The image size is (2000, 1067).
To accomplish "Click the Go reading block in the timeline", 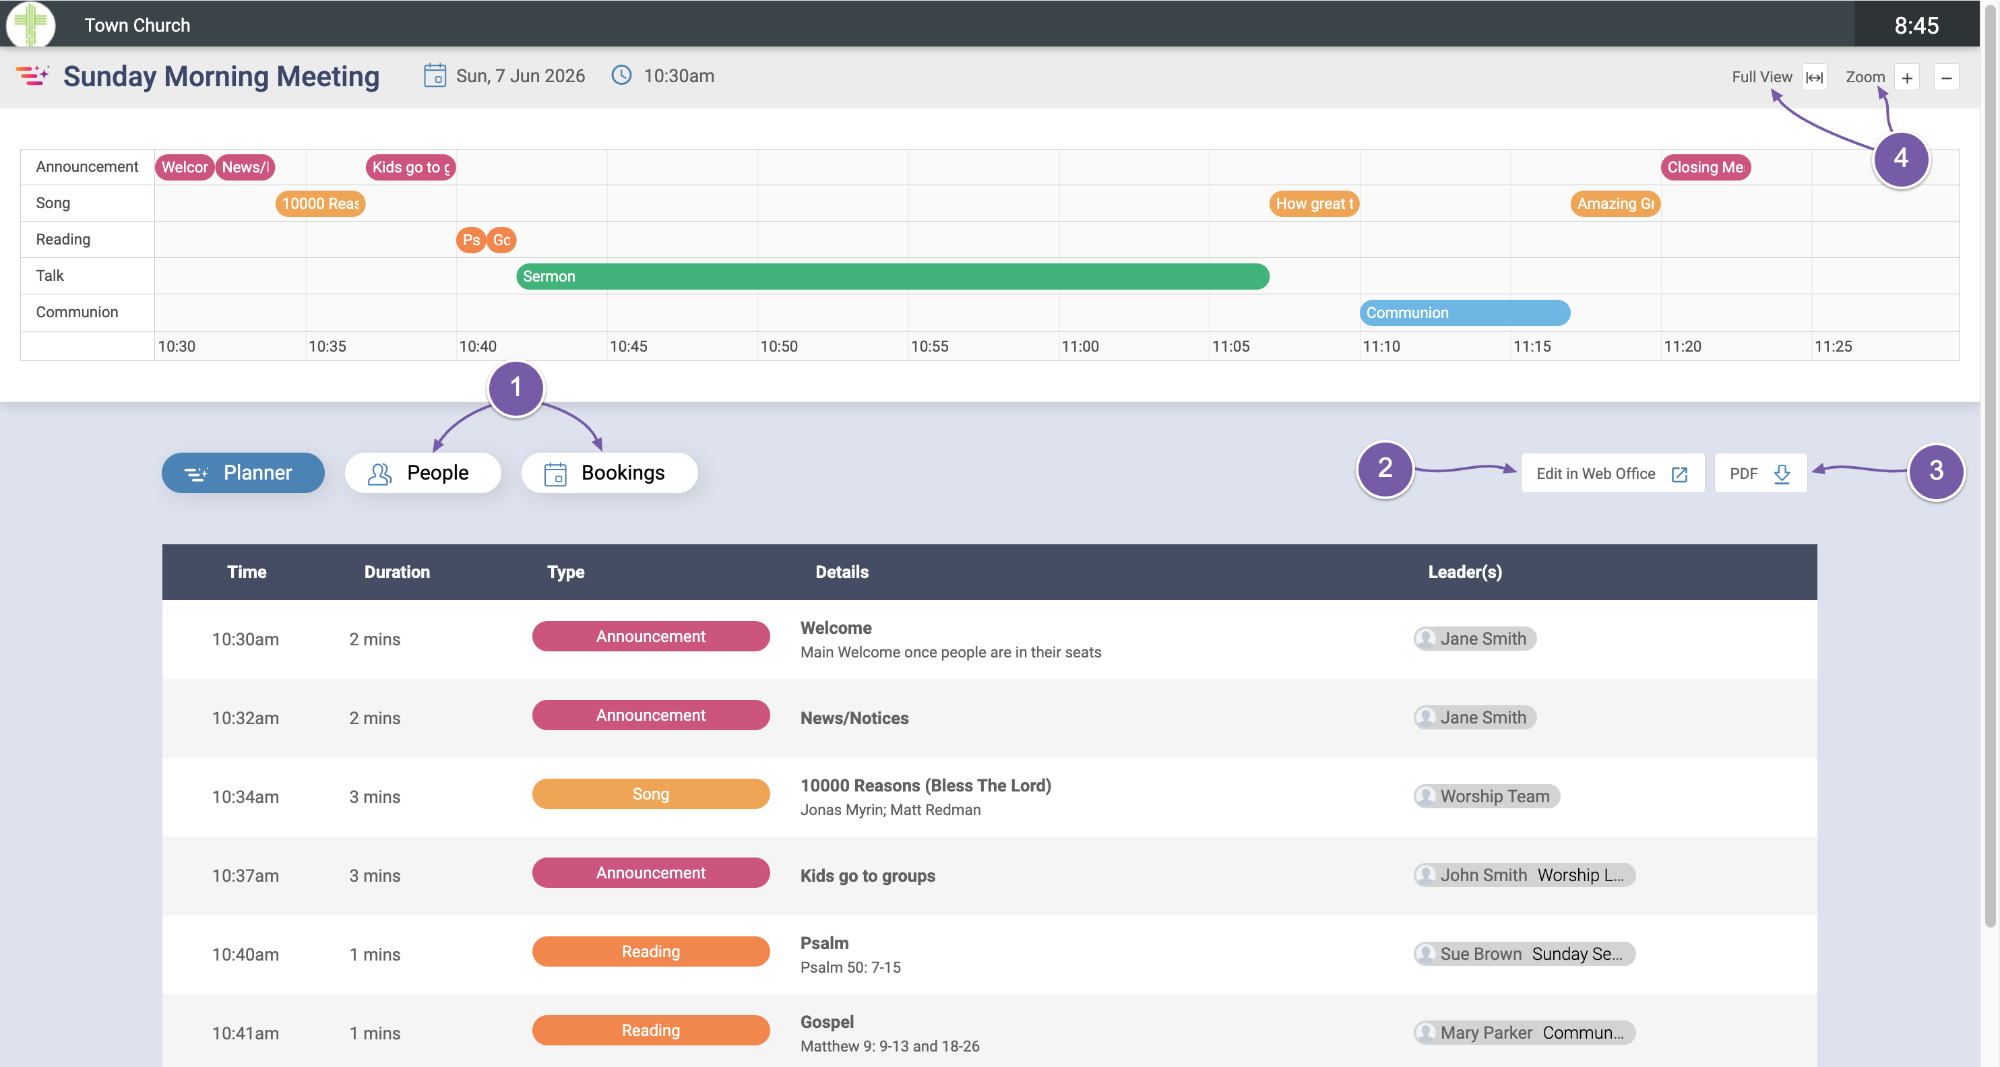I will (x=502, y=240).
